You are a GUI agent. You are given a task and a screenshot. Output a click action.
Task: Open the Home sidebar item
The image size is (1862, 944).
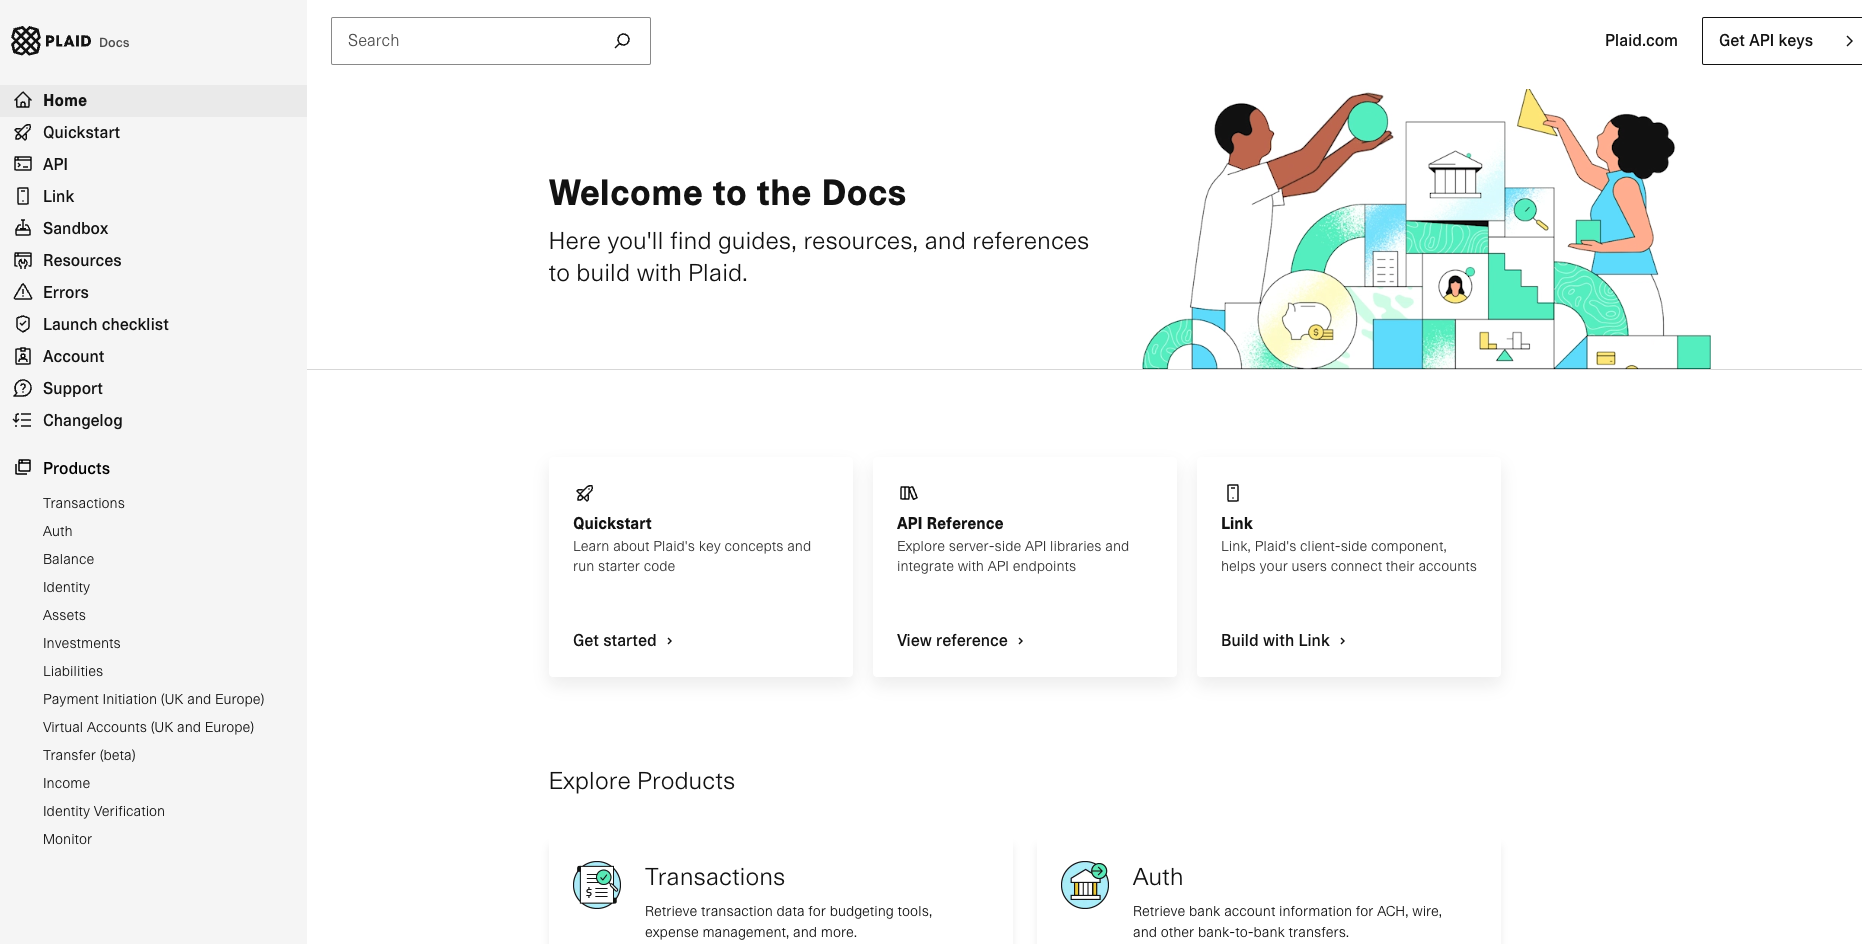(65, 100)
